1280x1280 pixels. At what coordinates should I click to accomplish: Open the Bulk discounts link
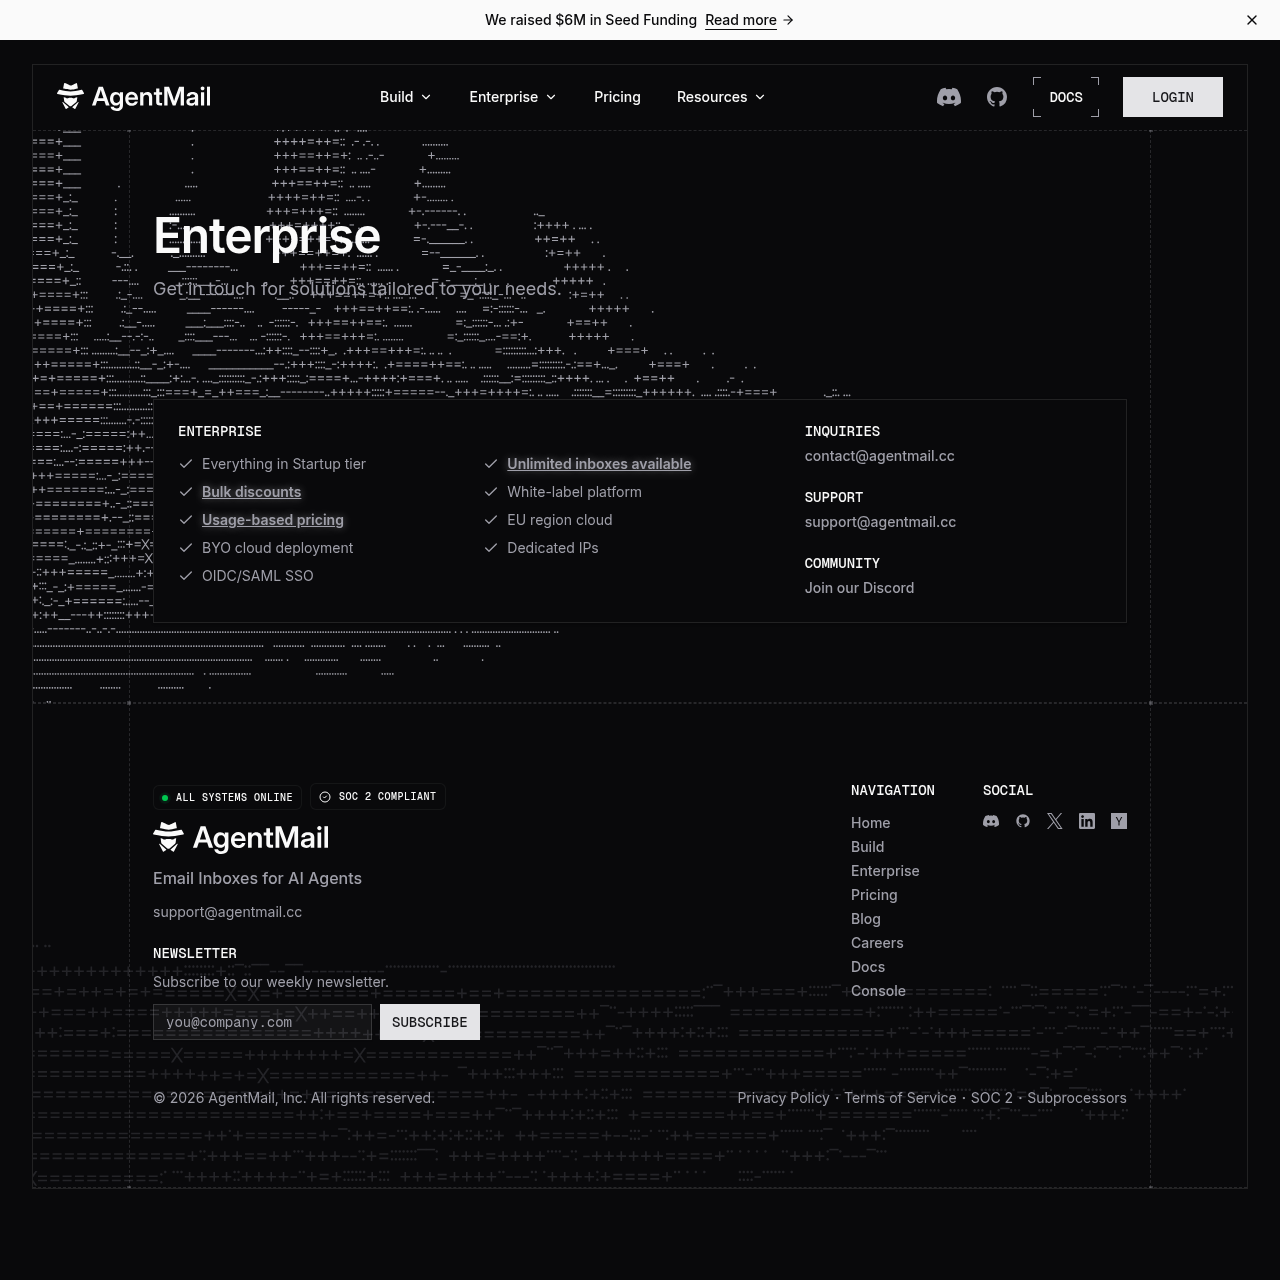(251, 492)
